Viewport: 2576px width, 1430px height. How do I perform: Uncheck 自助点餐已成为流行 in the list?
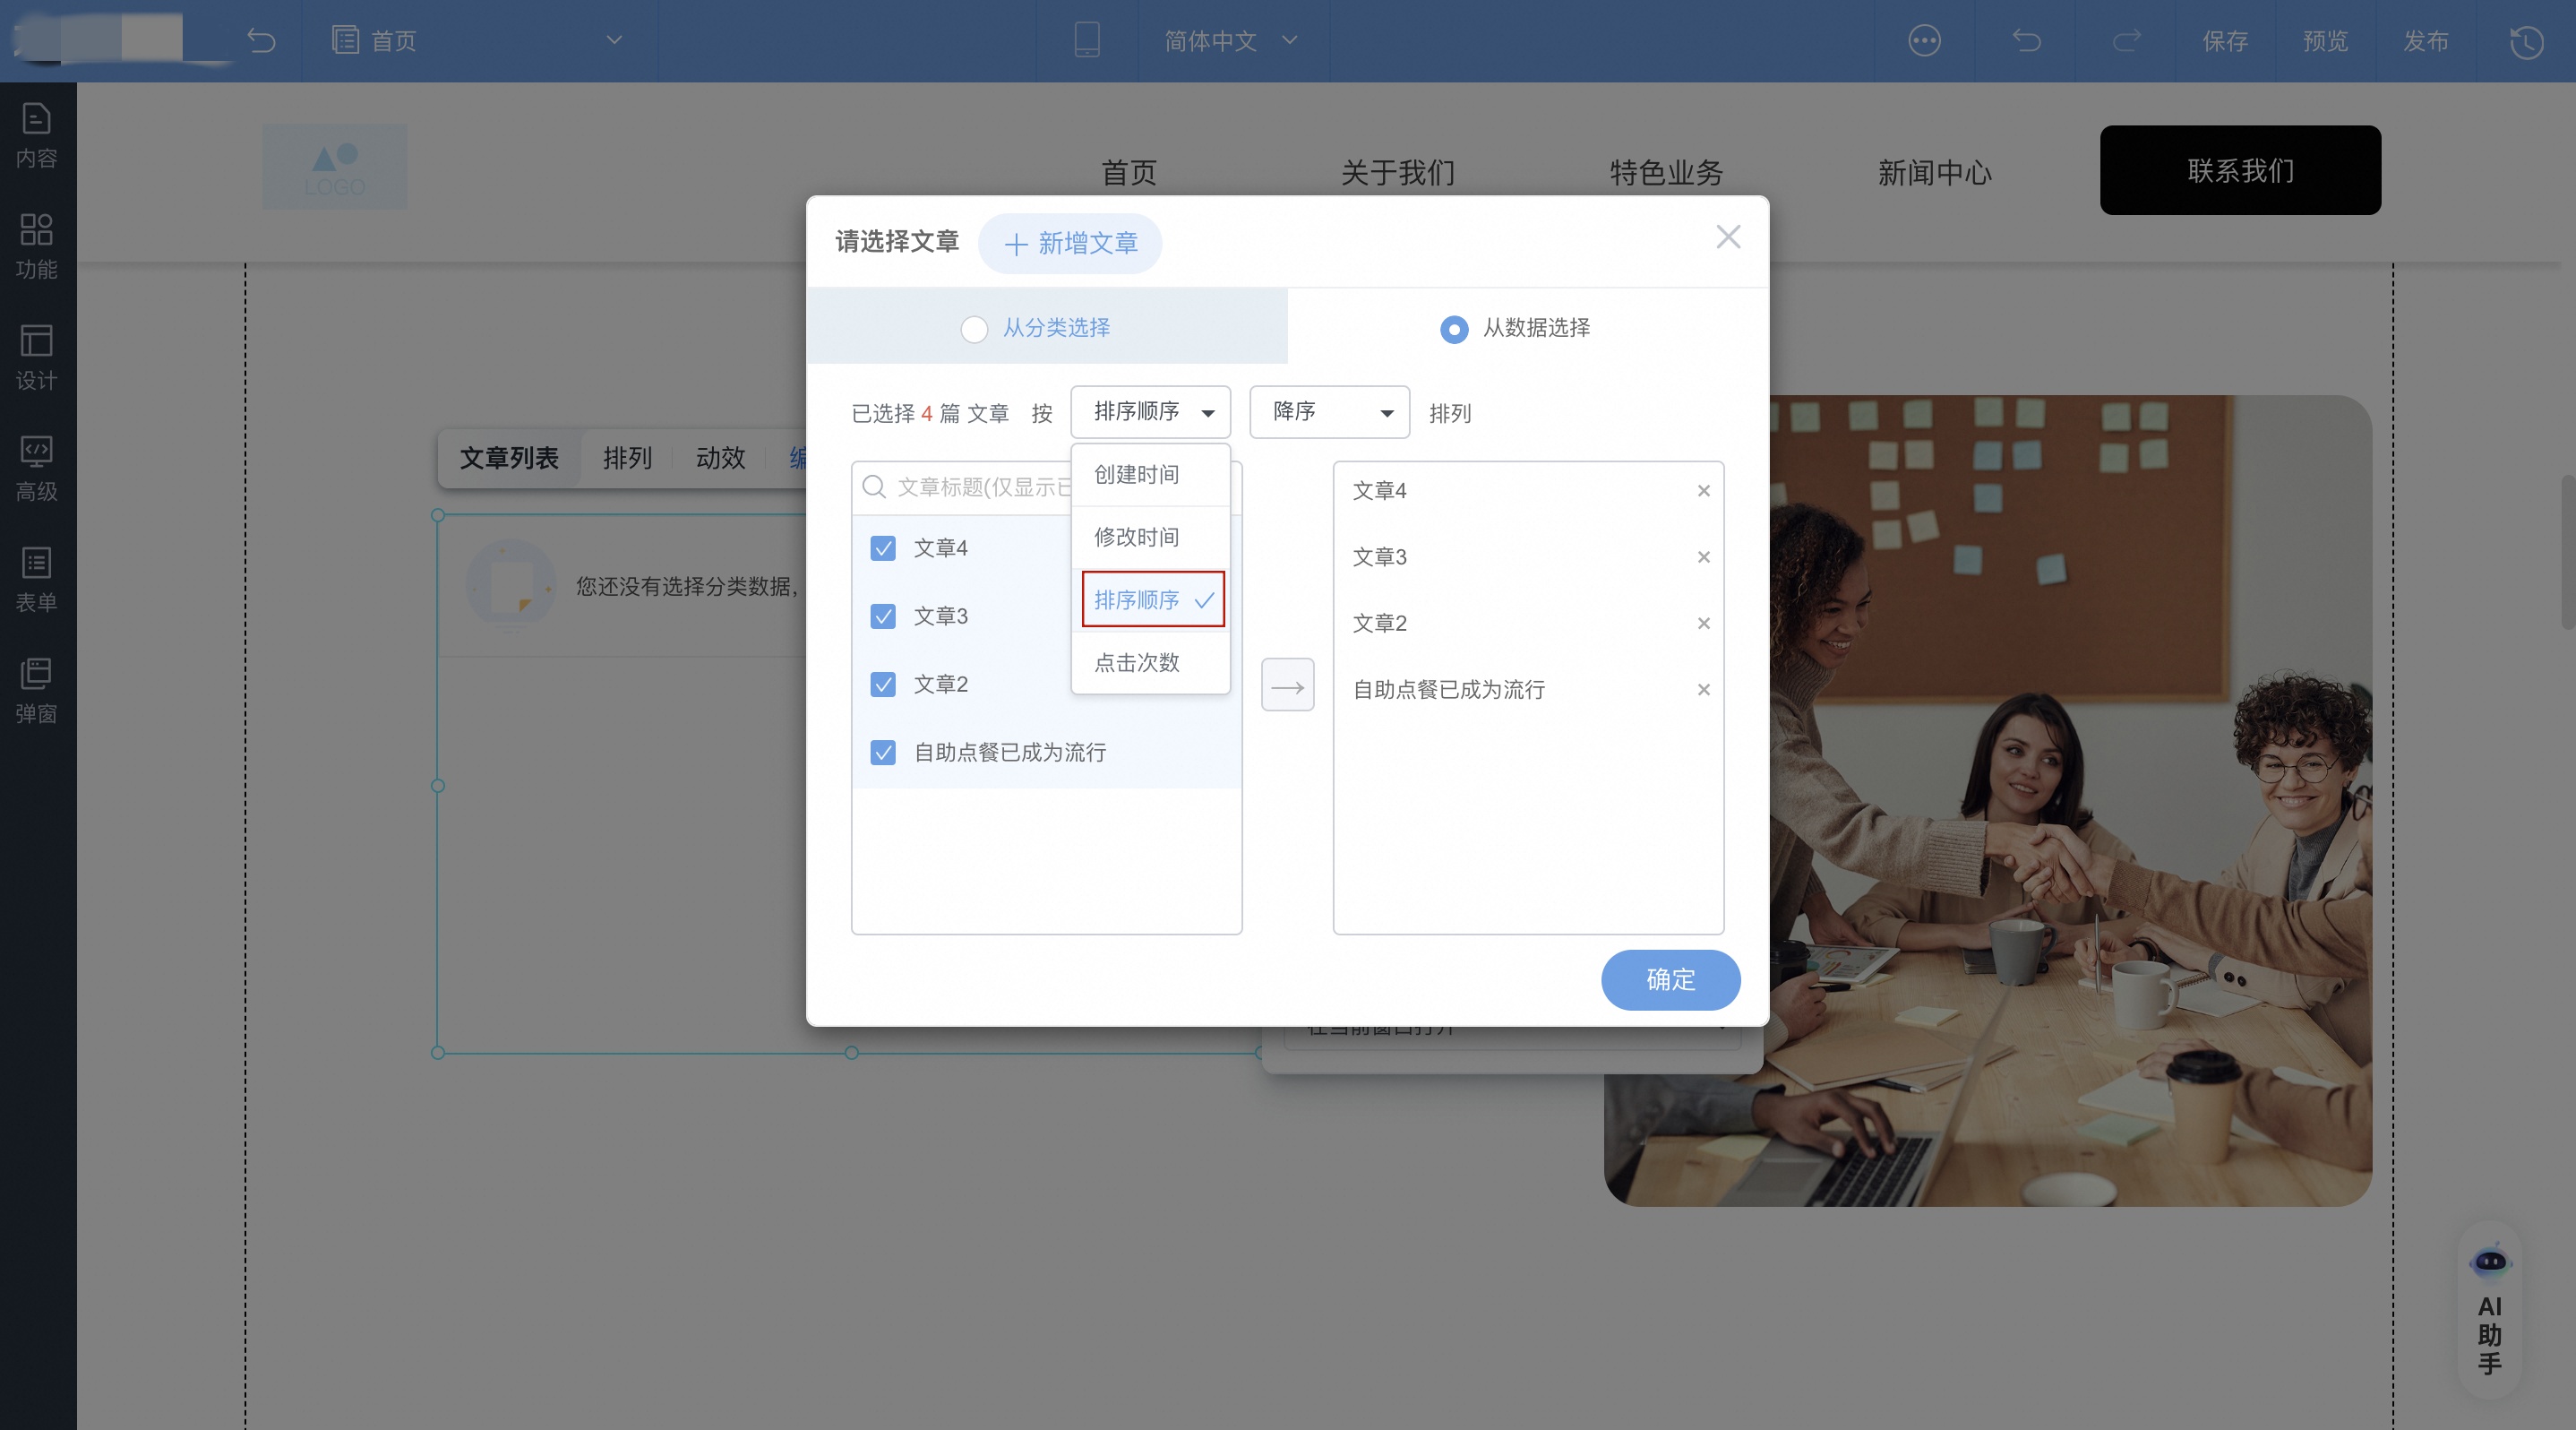tap(882, 753)
